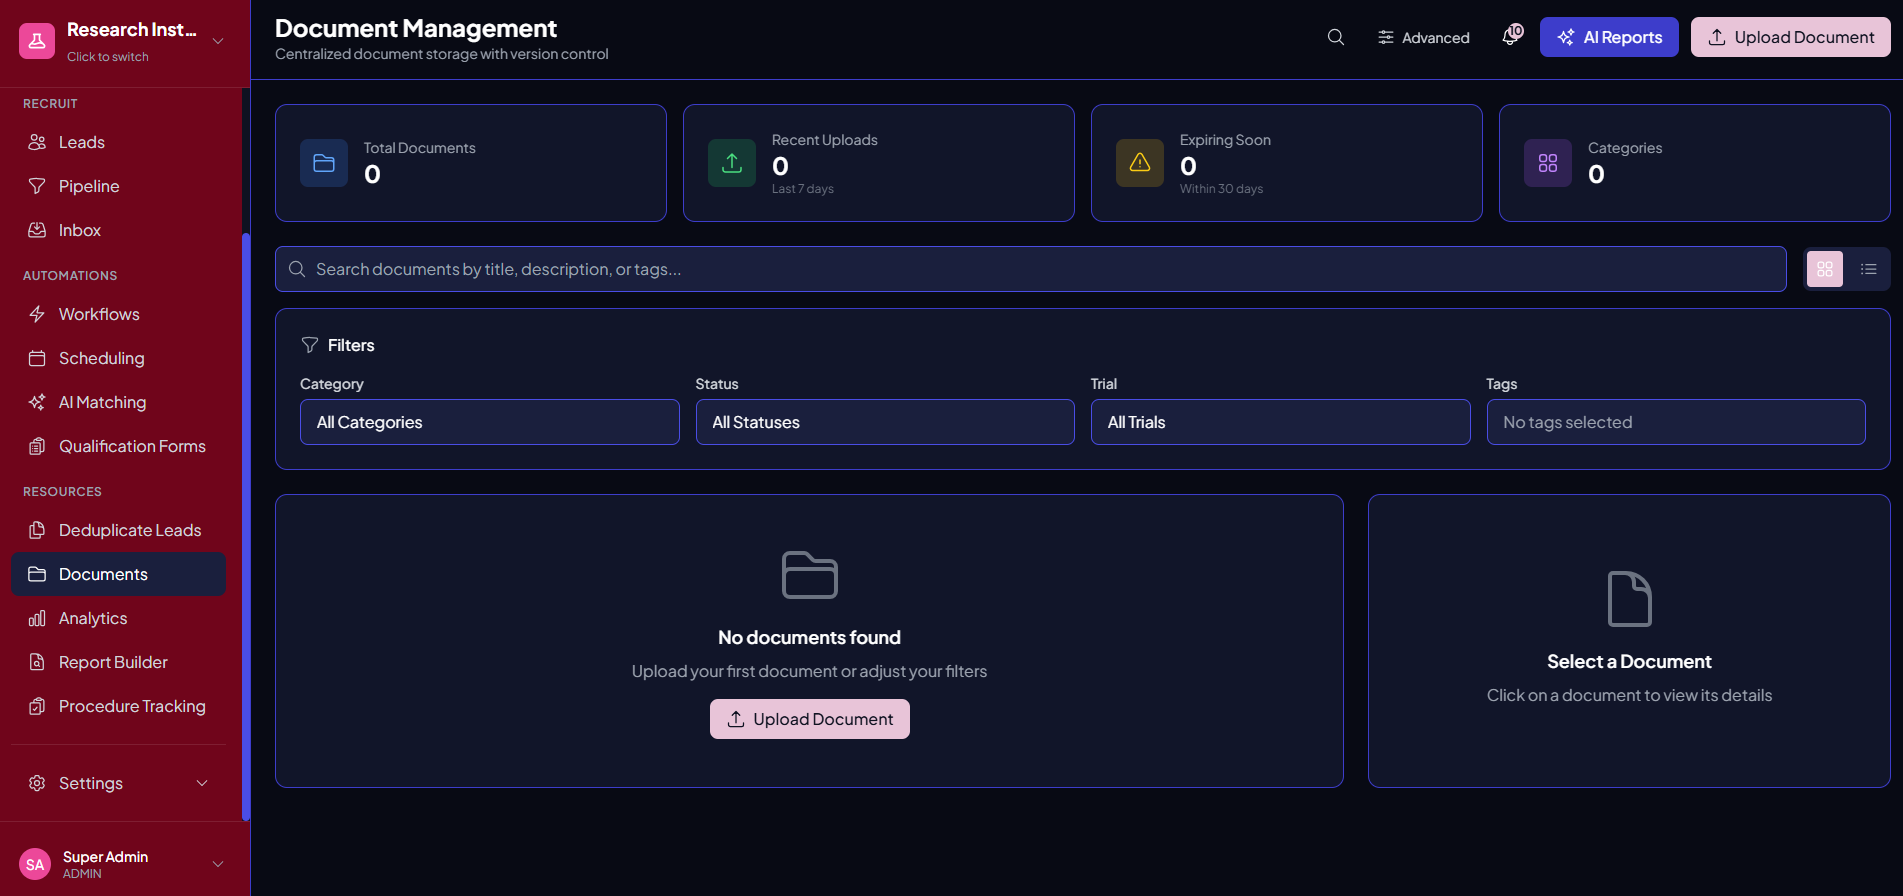This screenshot has height=896, width=1903.
Task: Click 'Last 7 days' text
Action: coord(803,189)
